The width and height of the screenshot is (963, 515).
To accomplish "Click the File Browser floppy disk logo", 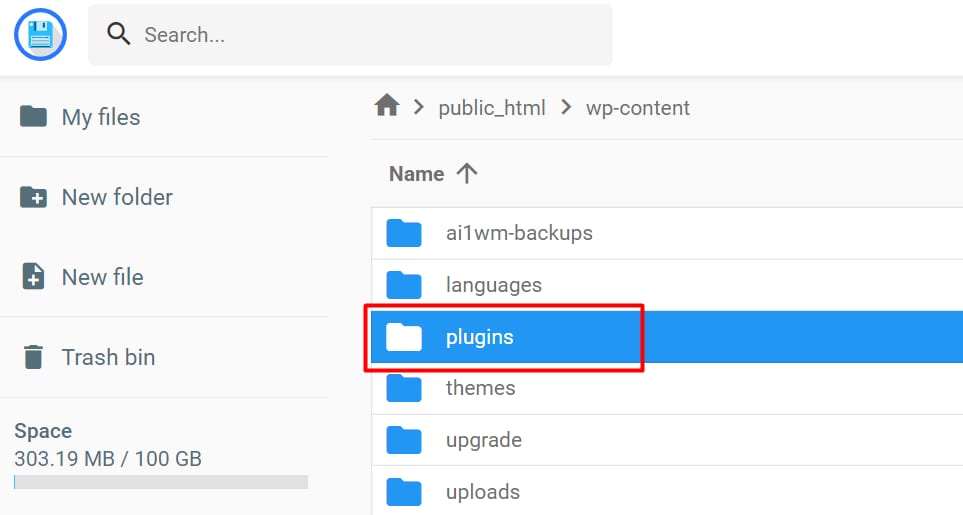I will point(40,35).
